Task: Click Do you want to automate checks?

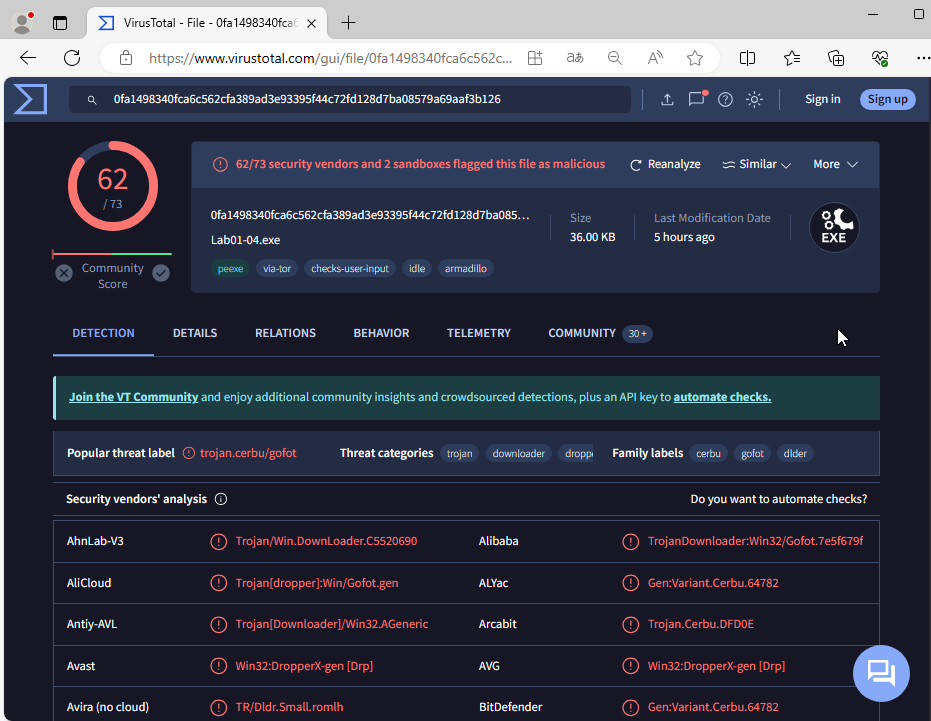Action: pos(778,499)
